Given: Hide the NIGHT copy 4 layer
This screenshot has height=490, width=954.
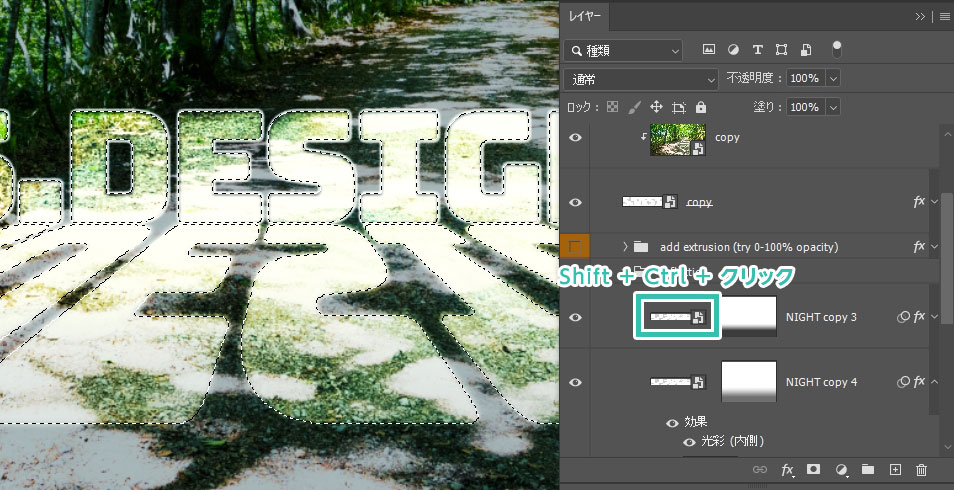Looking at the screenshot, I should (x=575, y=382).
